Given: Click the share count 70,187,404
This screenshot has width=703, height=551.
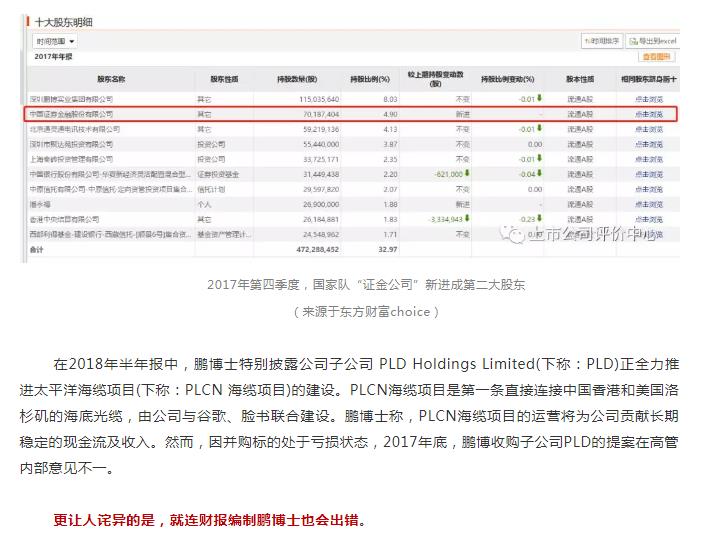Looking at the screenshot, I should (321, 114).
